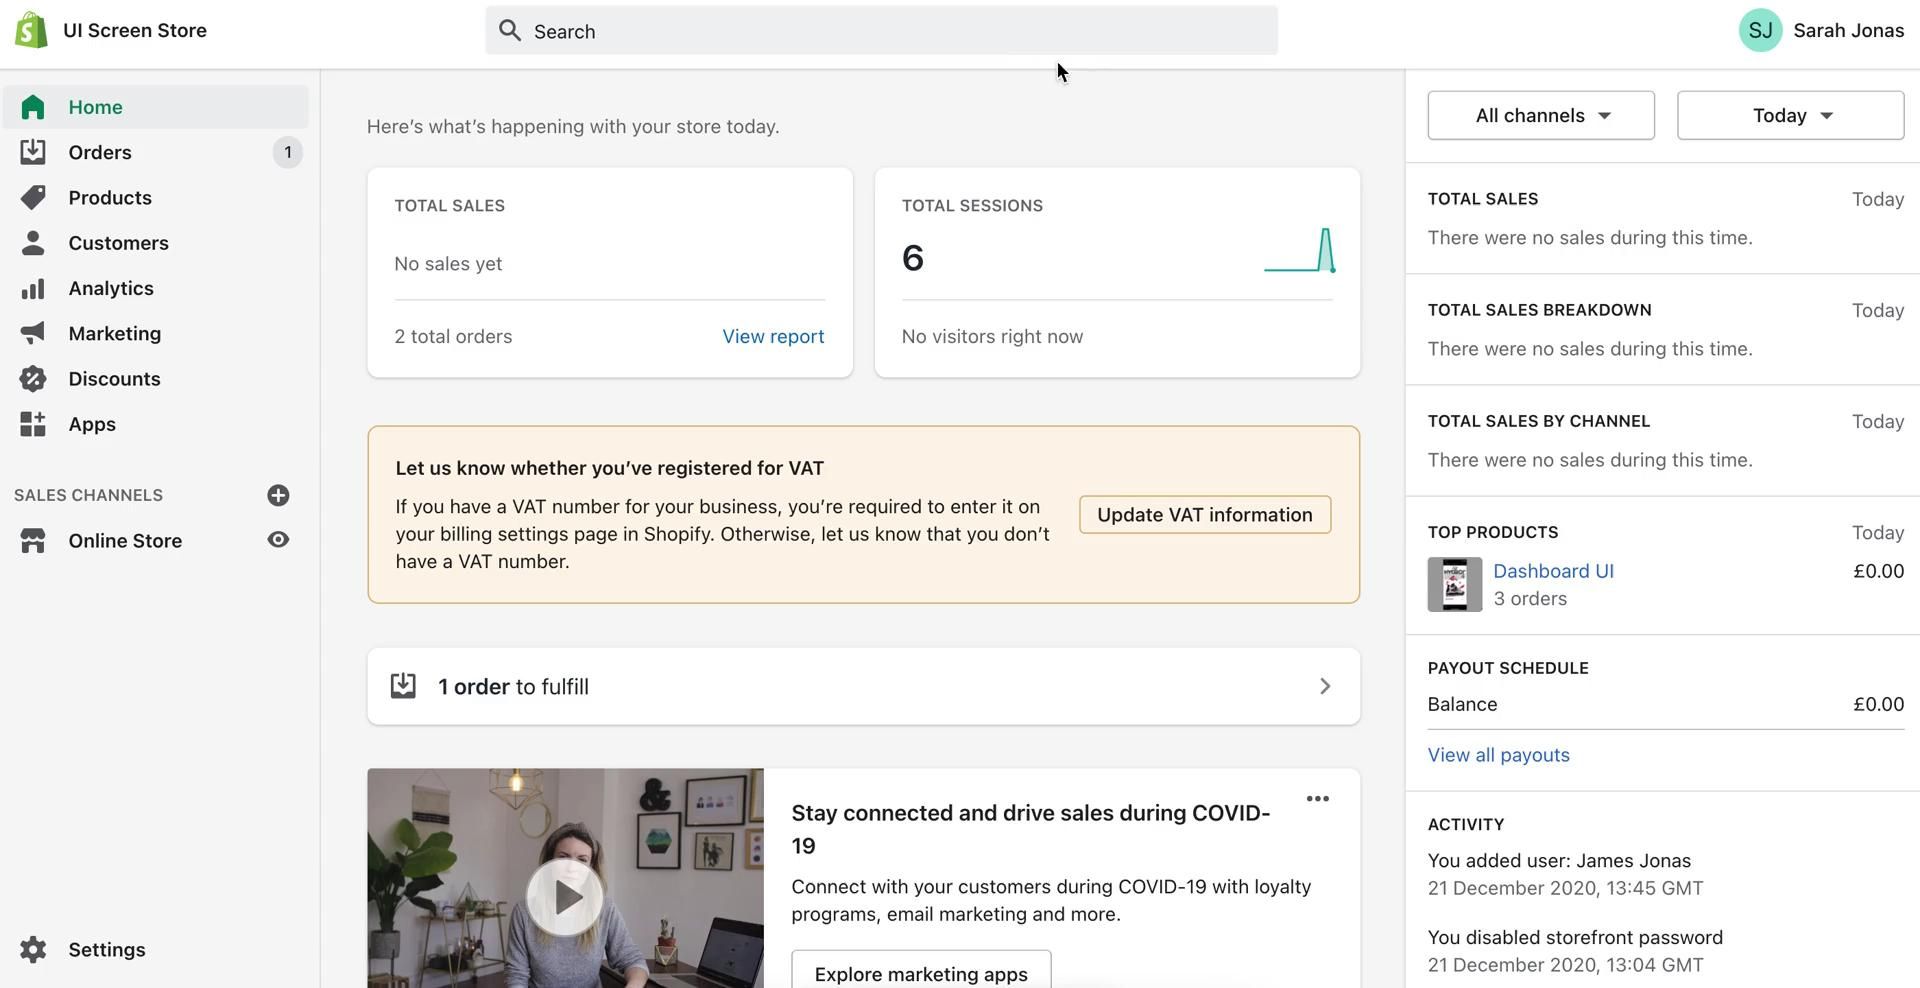The width and height of the screenshot is (1920, 988).
Task: Play the COVID-19 marketing video
Action: coord(565,896)
